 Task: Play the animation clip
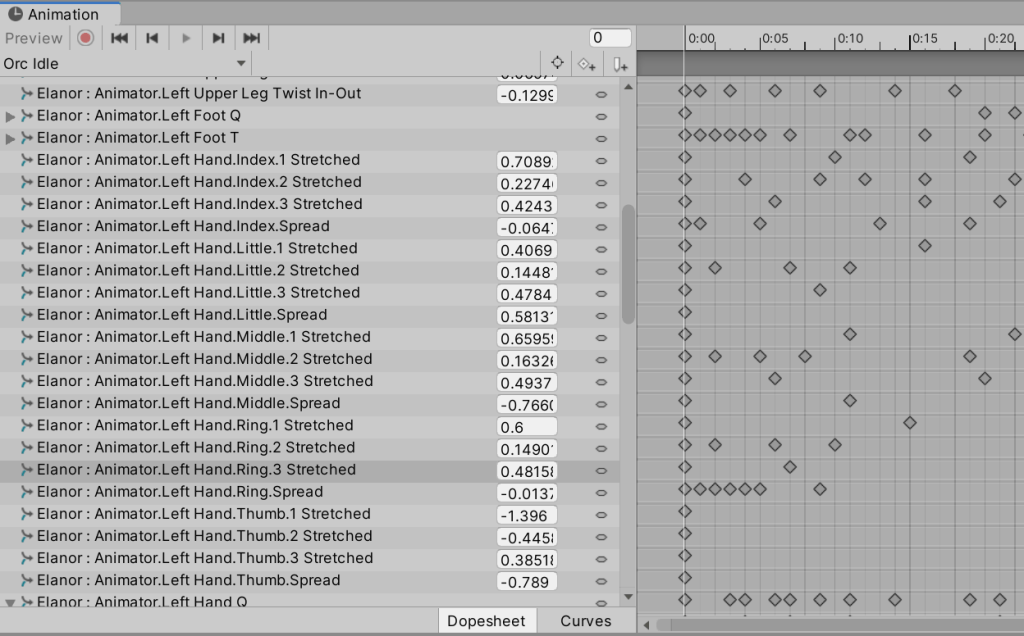185,38
